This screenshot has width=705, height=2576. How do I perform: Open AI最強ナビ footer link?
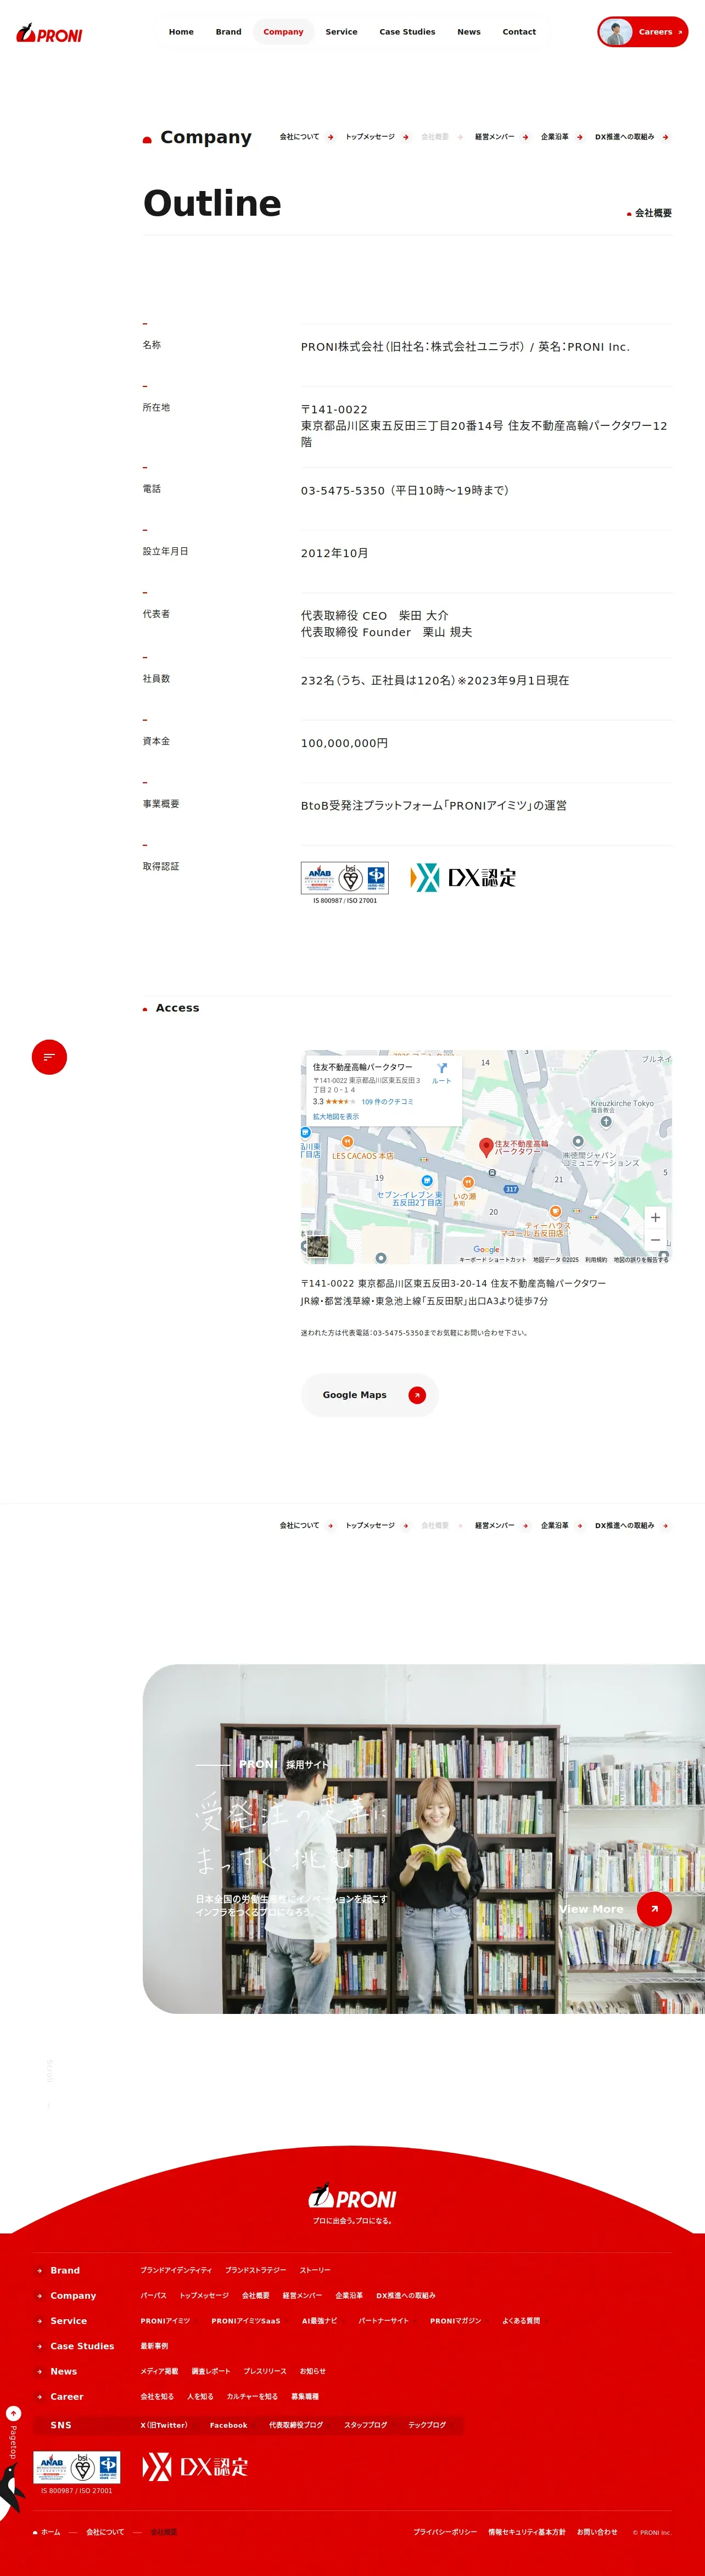point(319,2321)
